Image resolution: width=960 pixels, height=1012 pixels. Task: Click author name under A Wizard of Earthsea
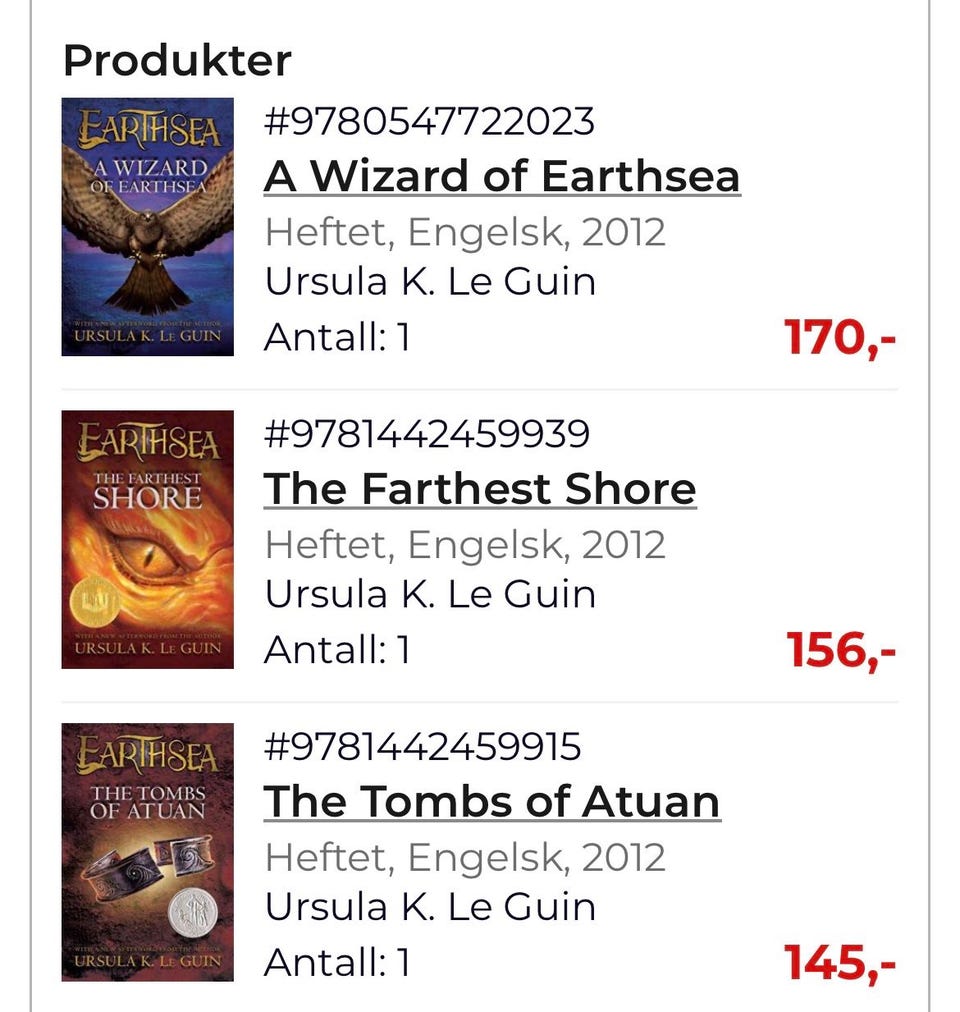430,282
